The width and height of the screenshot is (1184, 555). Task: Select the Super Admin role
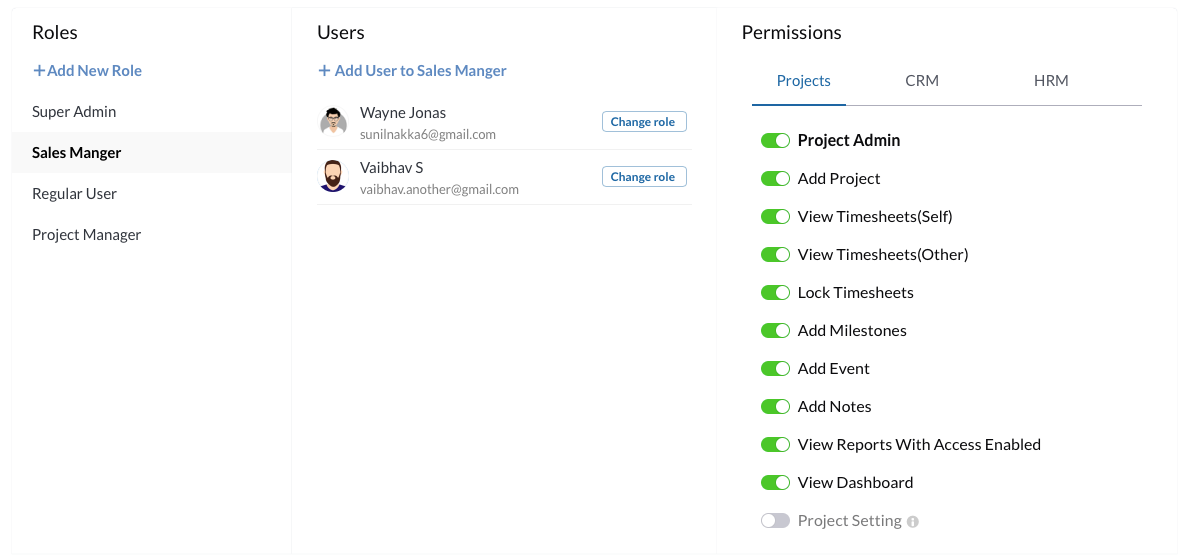pos(74,112)
